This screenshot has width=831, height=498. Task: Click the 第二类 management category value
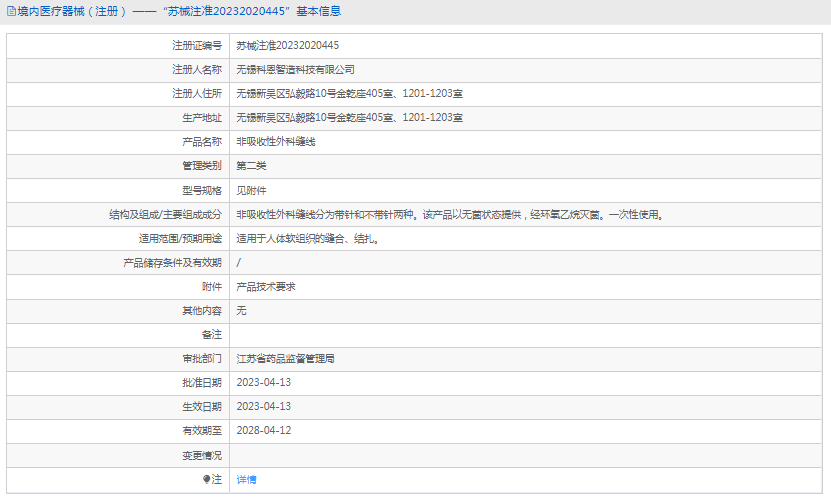(251, 166)
